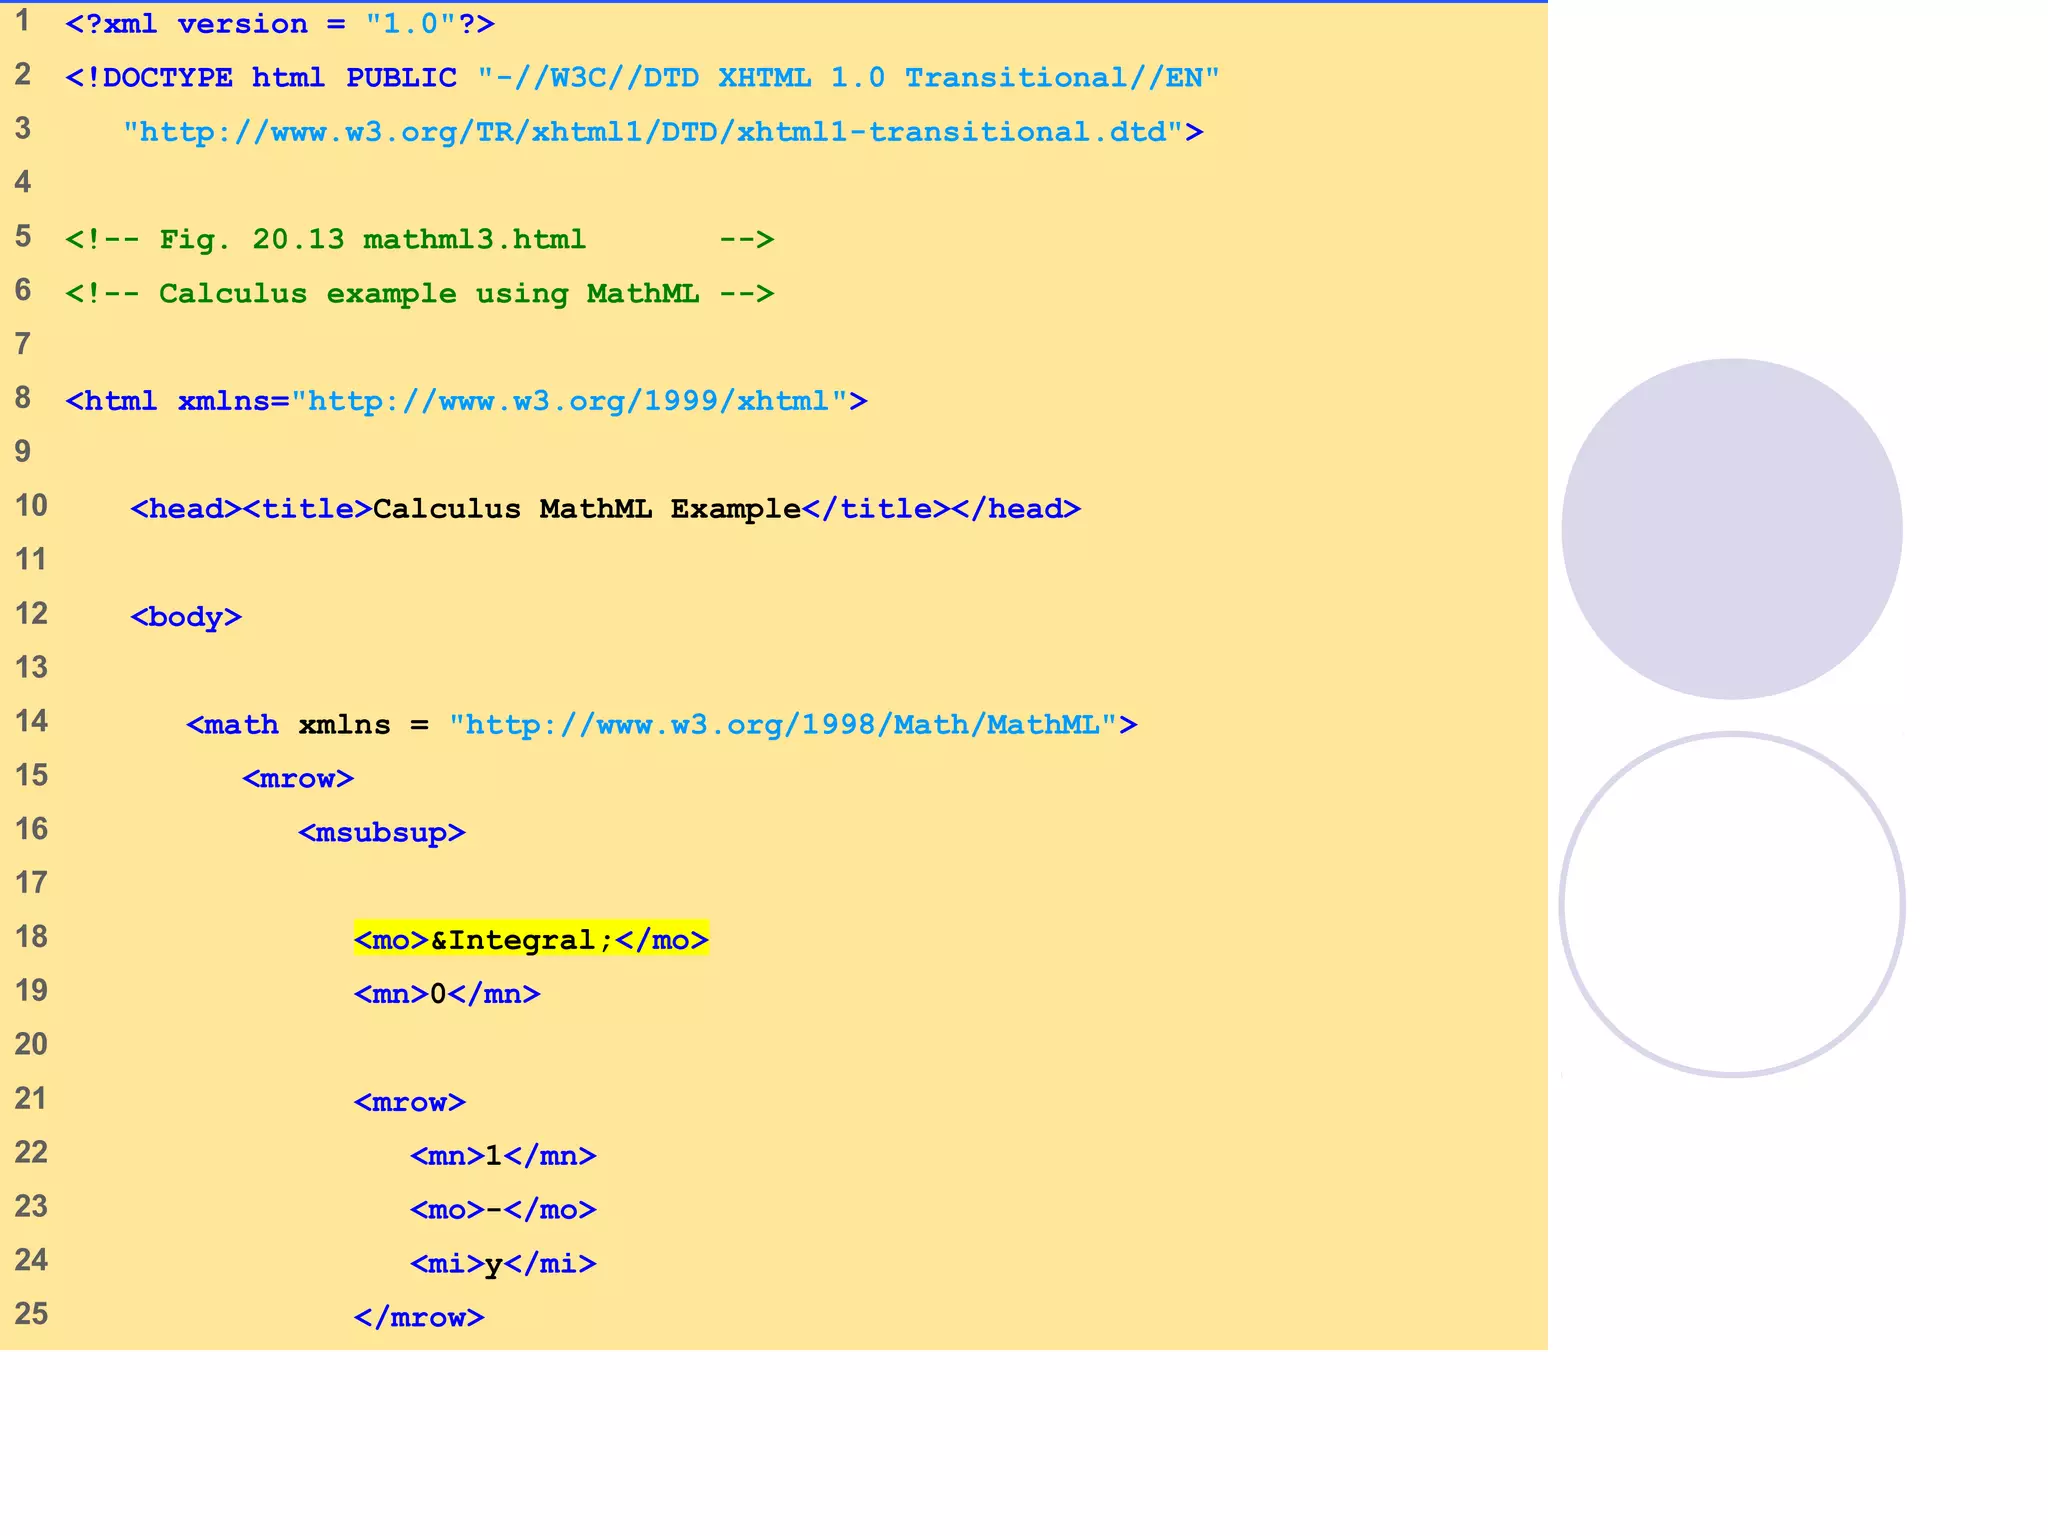
Task: Click line number 14 in the gutter
Action: pyautogui.click(x=31, y=721)
